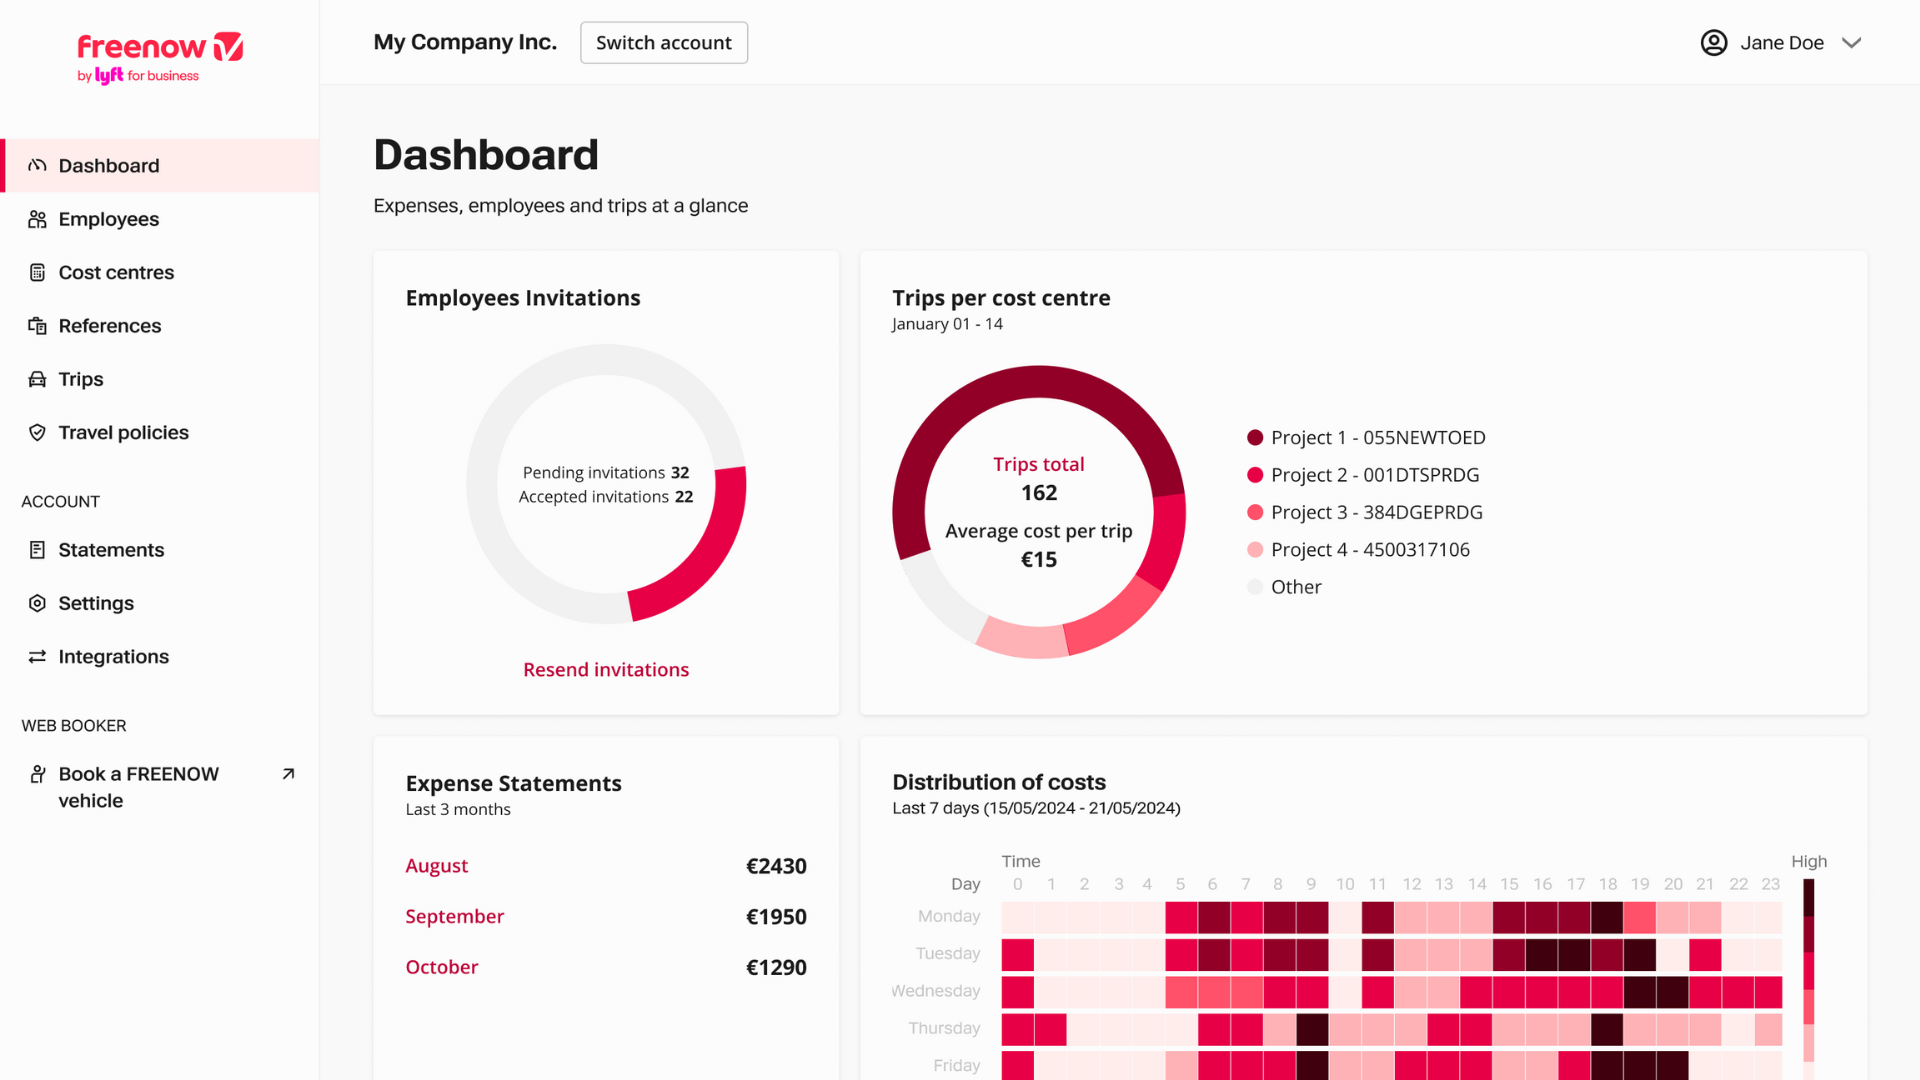Screen dimensions: 1920x1080
Task: Click the Integrations arrows icon
Action: [37, 657]
